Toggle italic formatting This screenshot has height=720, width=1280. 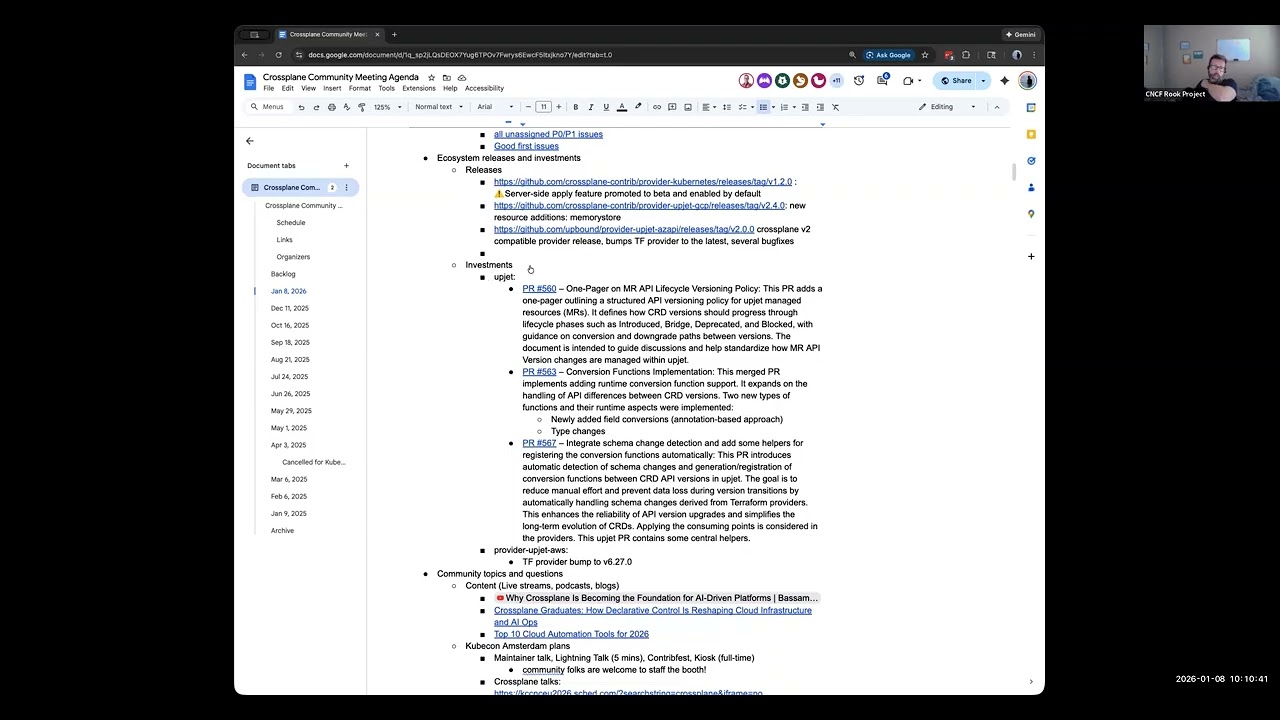590,107
